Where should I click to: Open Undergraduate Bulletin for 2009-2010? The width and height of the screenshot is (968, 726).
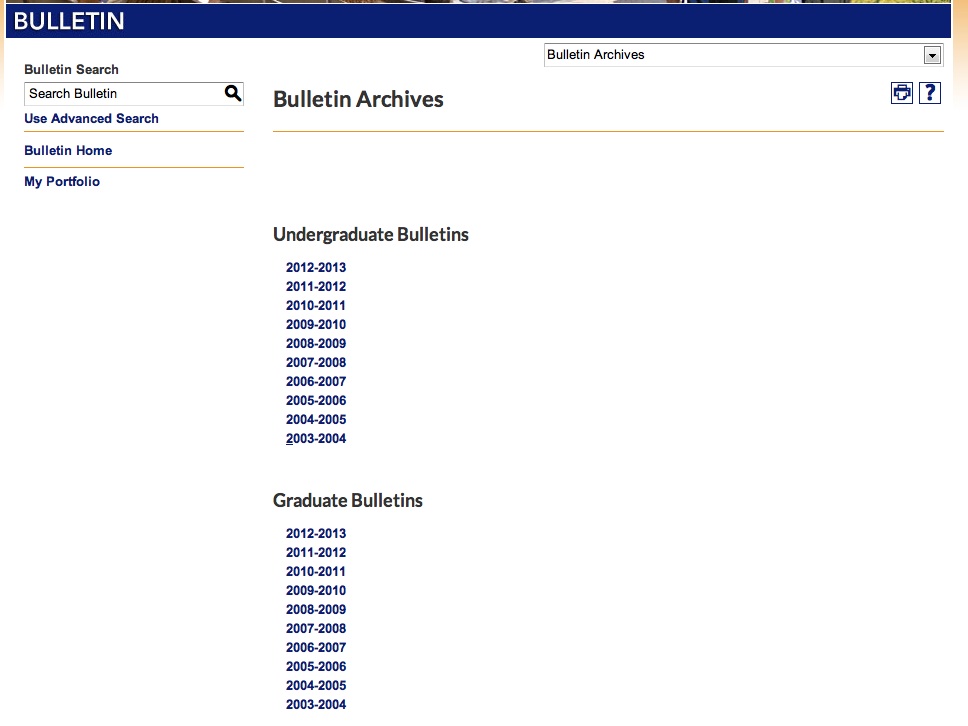(x=316, y=324)
